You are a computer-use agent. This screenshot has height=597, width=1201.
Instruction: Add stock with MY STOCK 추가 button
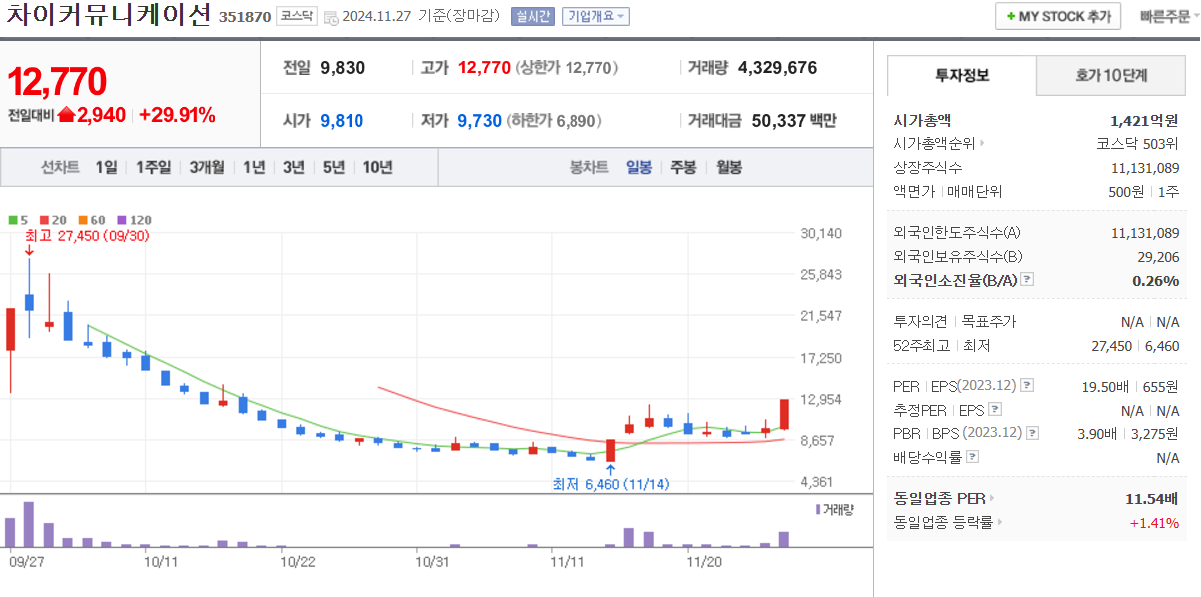click(x=1058, y=17)
